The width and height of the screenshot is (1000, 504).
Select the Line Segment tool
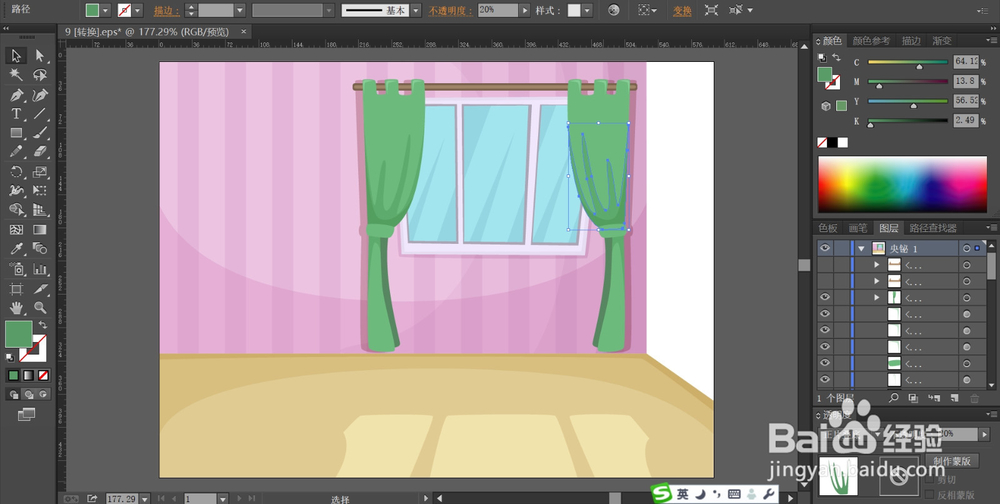click(40, 114)
